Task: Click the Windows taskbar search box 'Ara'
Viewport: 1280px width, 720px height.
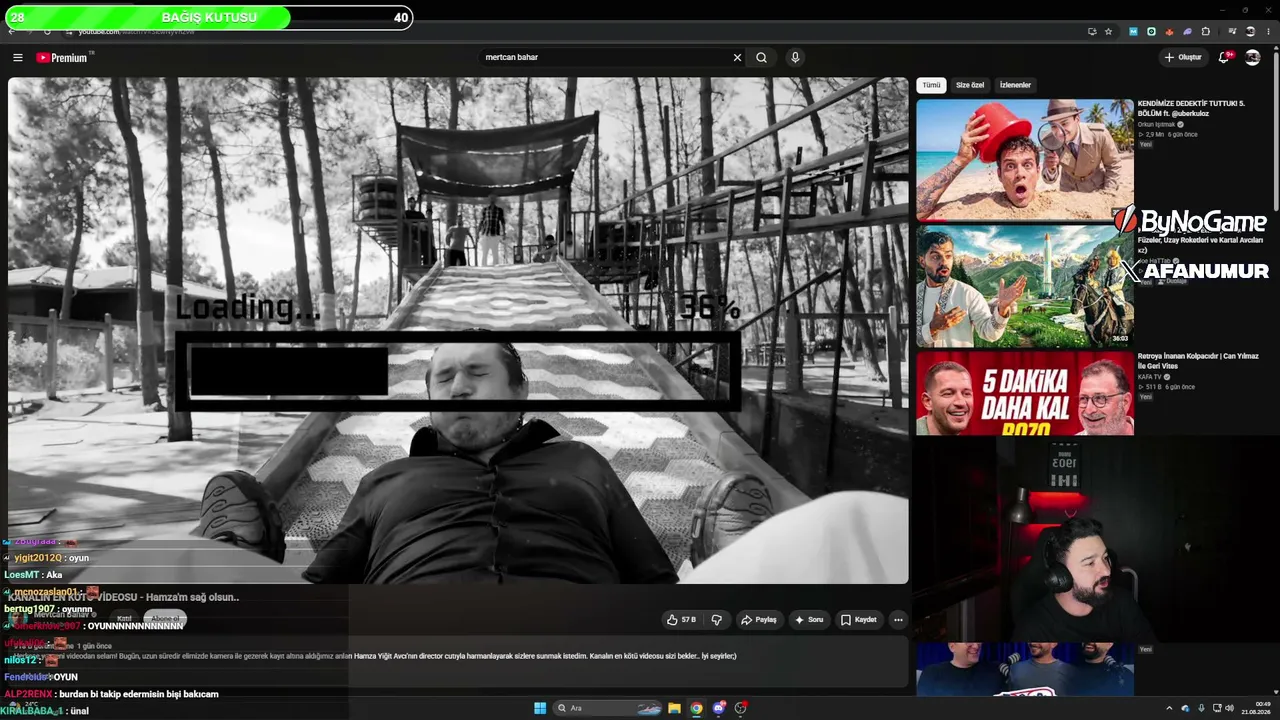Action: tap(608, 708)
